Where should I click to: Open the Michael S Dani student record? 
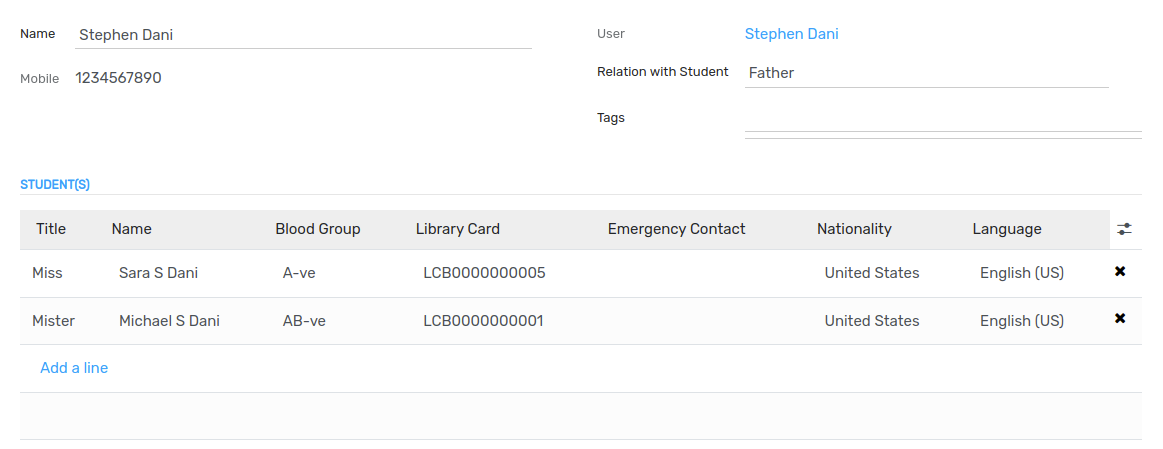point(169,321)
